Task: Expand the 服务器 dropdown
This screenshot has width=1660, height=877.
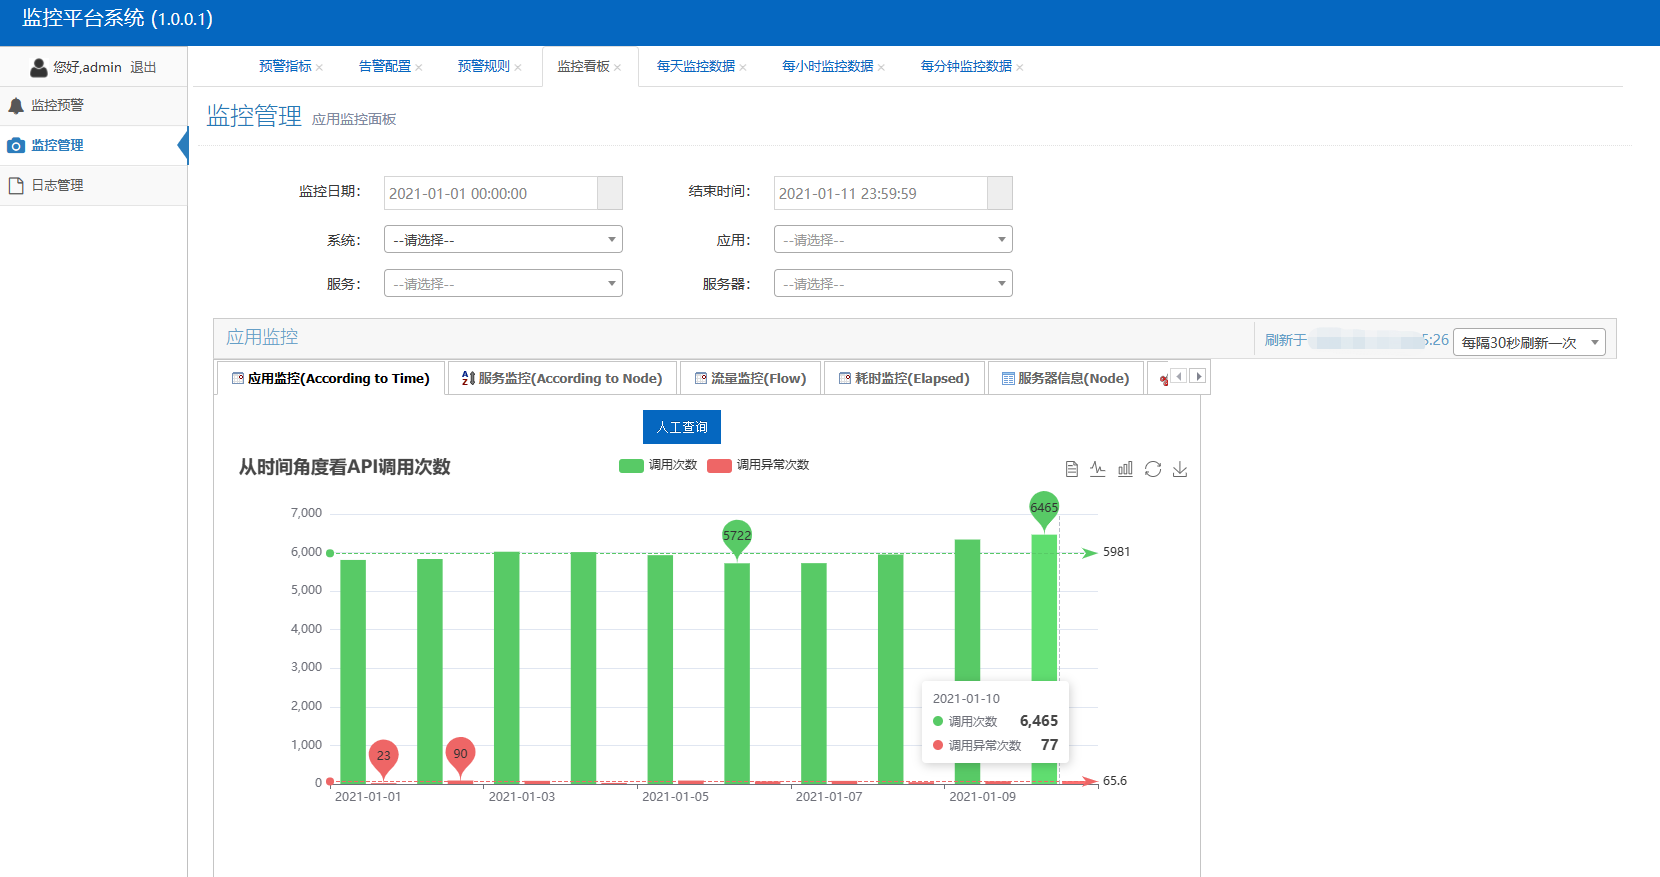Action: tap(893, 284)
